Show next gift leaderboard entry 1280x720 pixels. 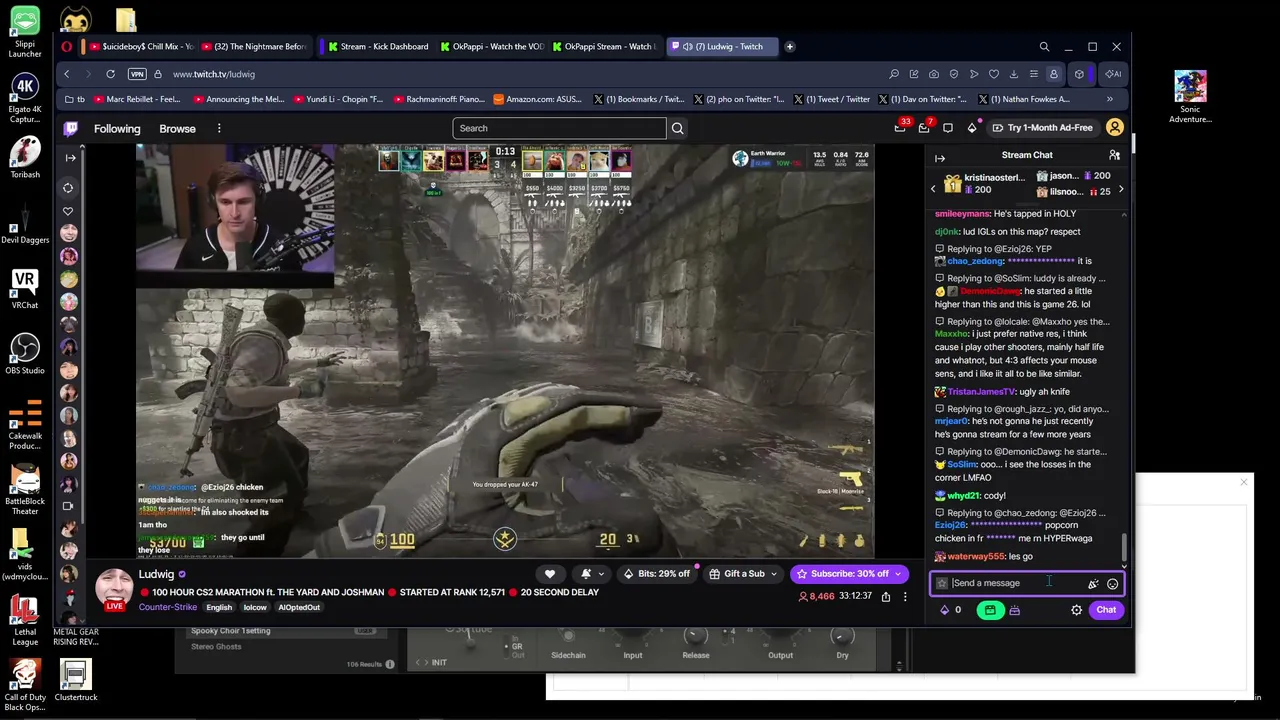[x=1120, y=189]
